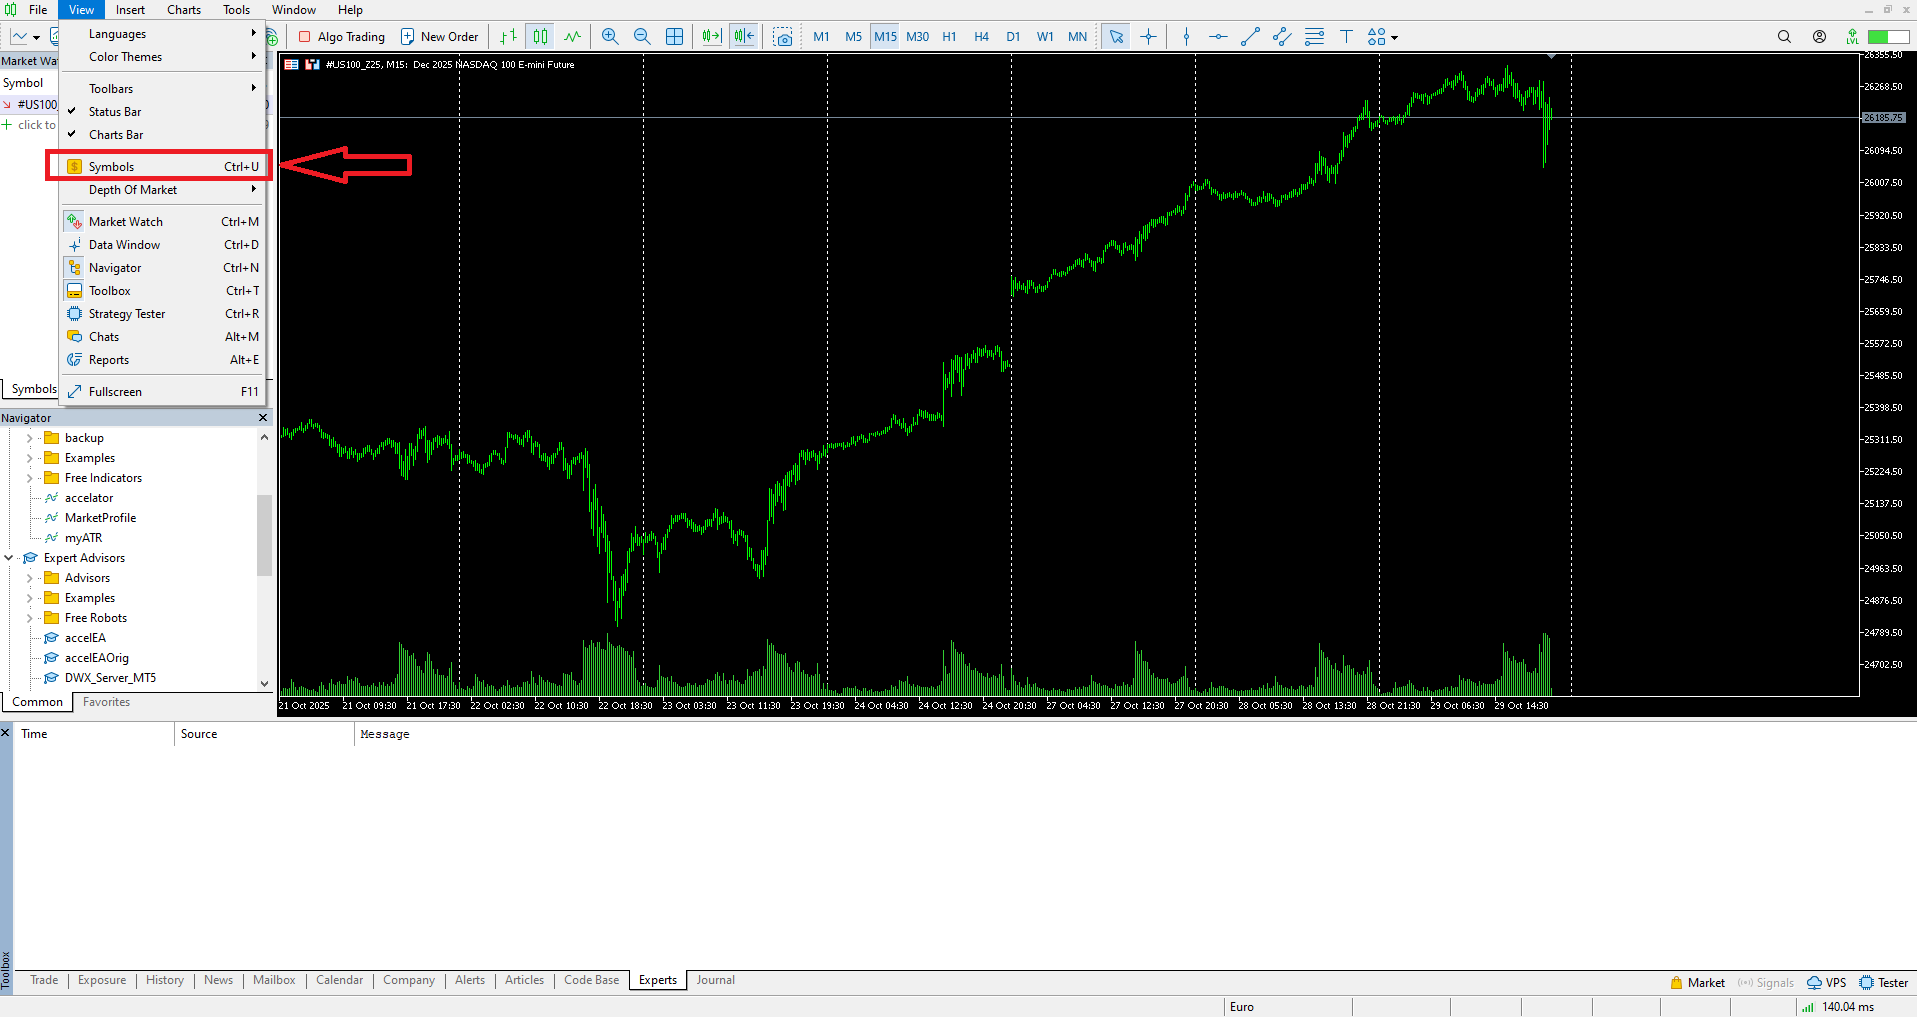This screenshot has height=1017, width=1917.
Task: Expand the Free Indicators folder
Action: click(29, 478)
